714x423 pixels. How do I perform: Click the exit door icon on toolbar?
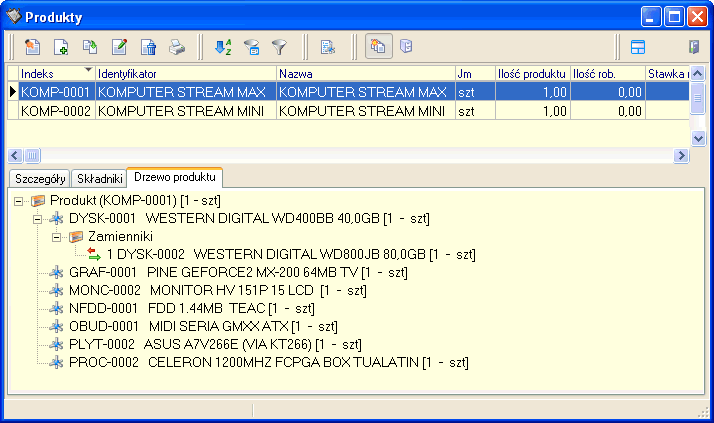[x=694, y=46]
